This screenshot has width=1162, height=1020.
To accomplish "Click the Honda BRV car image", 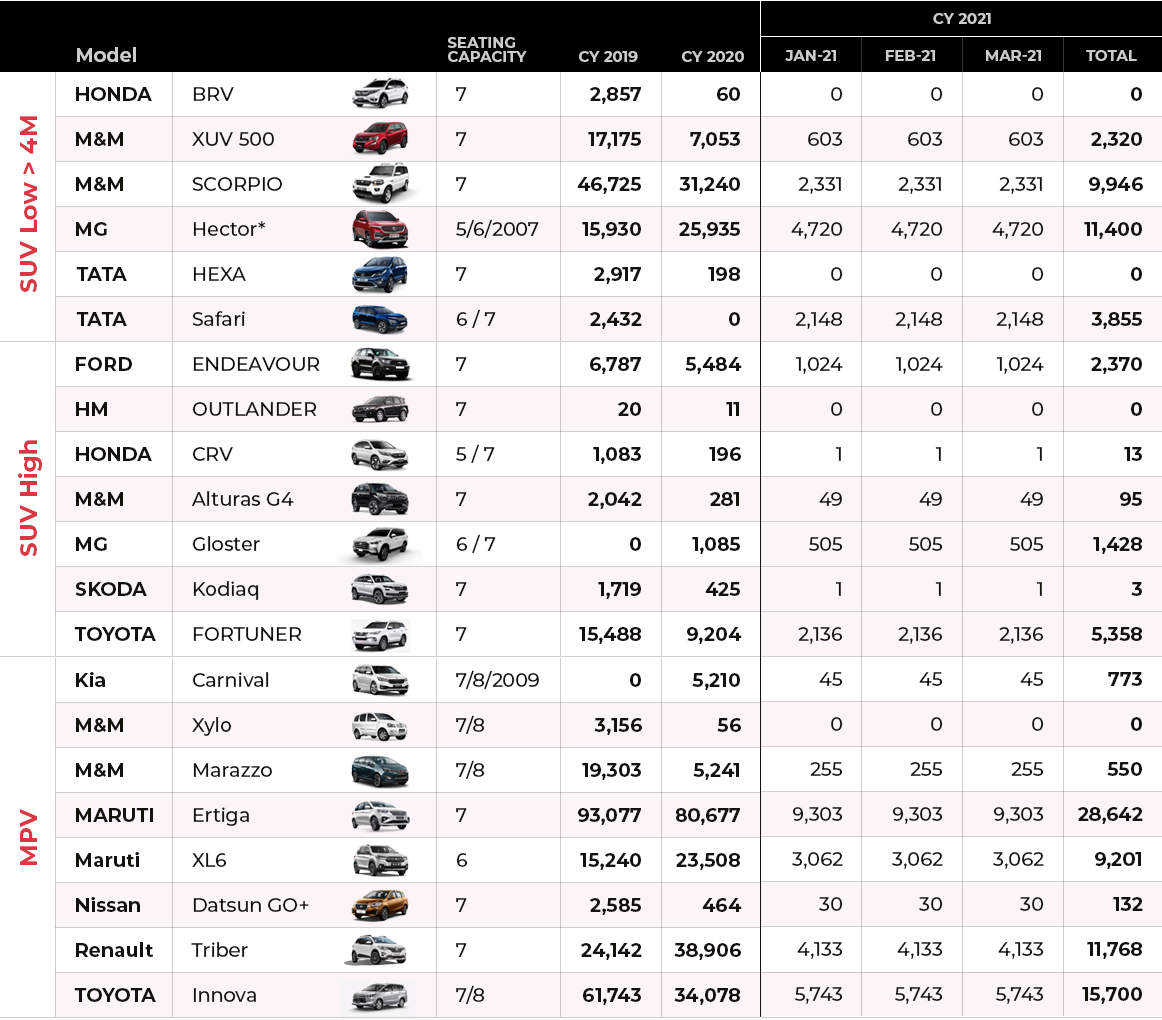I will click(380, 94).
